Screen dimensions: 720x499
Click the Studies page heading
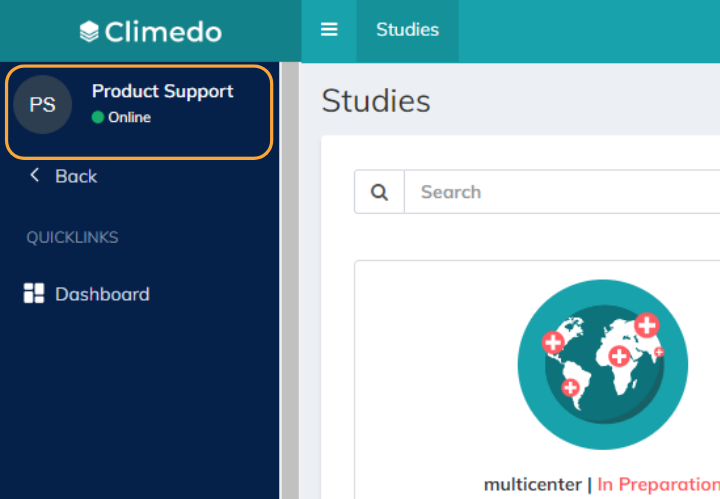coord(376,101)
